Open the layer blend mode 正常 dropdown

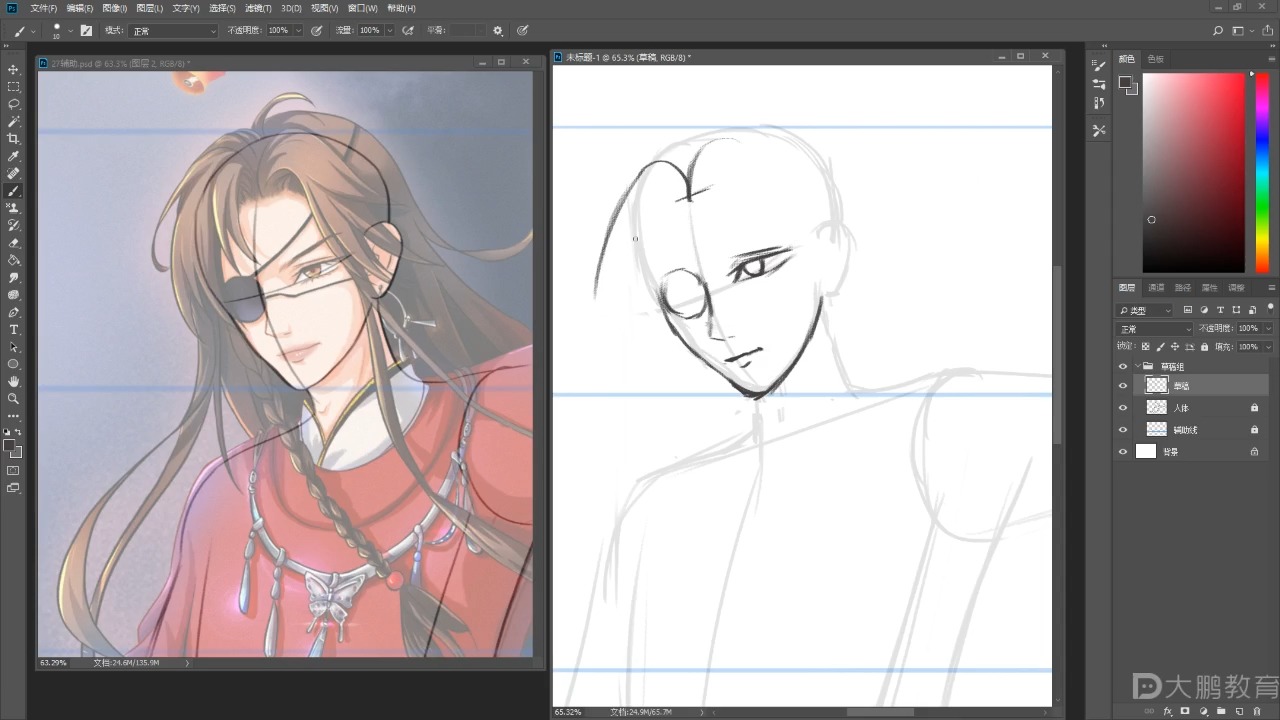(x=1155, y=328)
